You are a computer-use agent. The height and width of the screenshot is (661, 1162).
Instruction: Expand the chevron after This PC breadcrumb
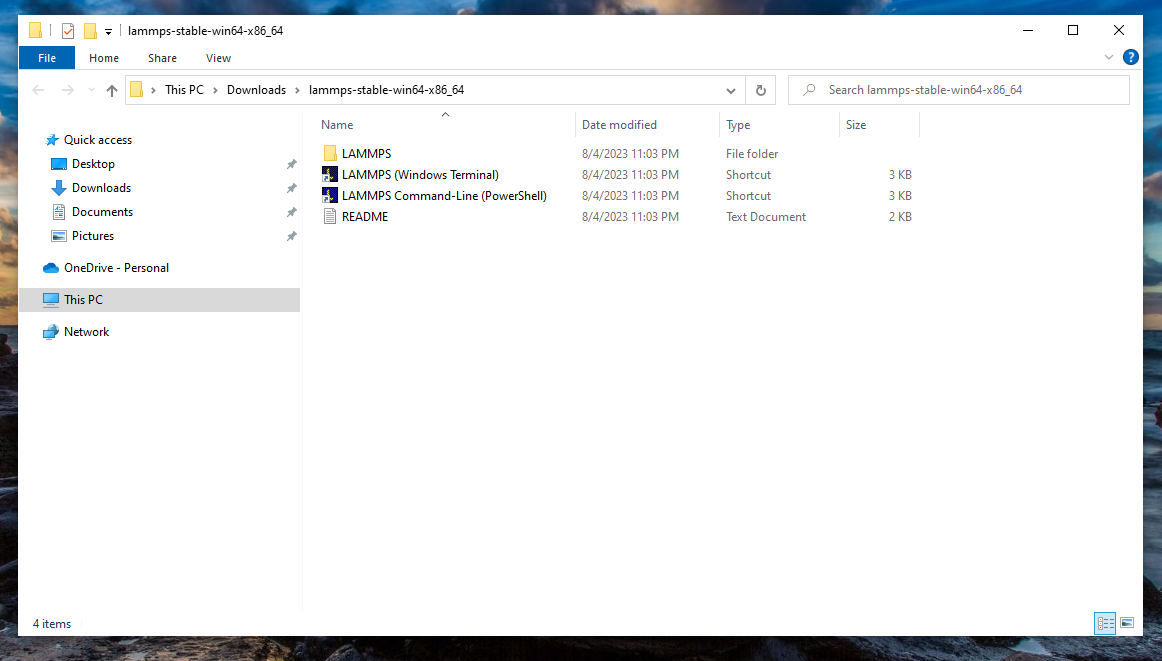click(215, 90)
